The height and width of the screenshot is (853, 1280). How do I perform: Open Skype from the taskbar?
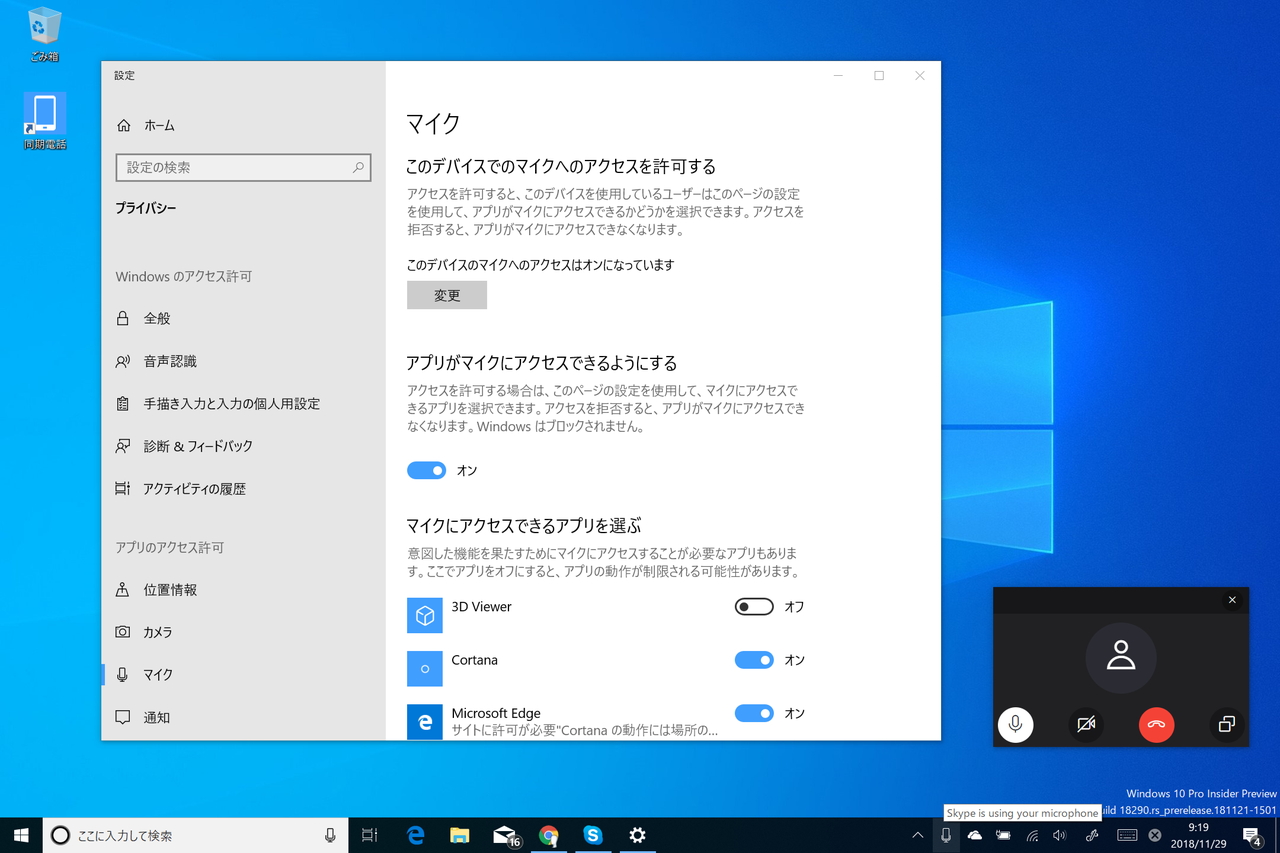[x=593, y=835]
